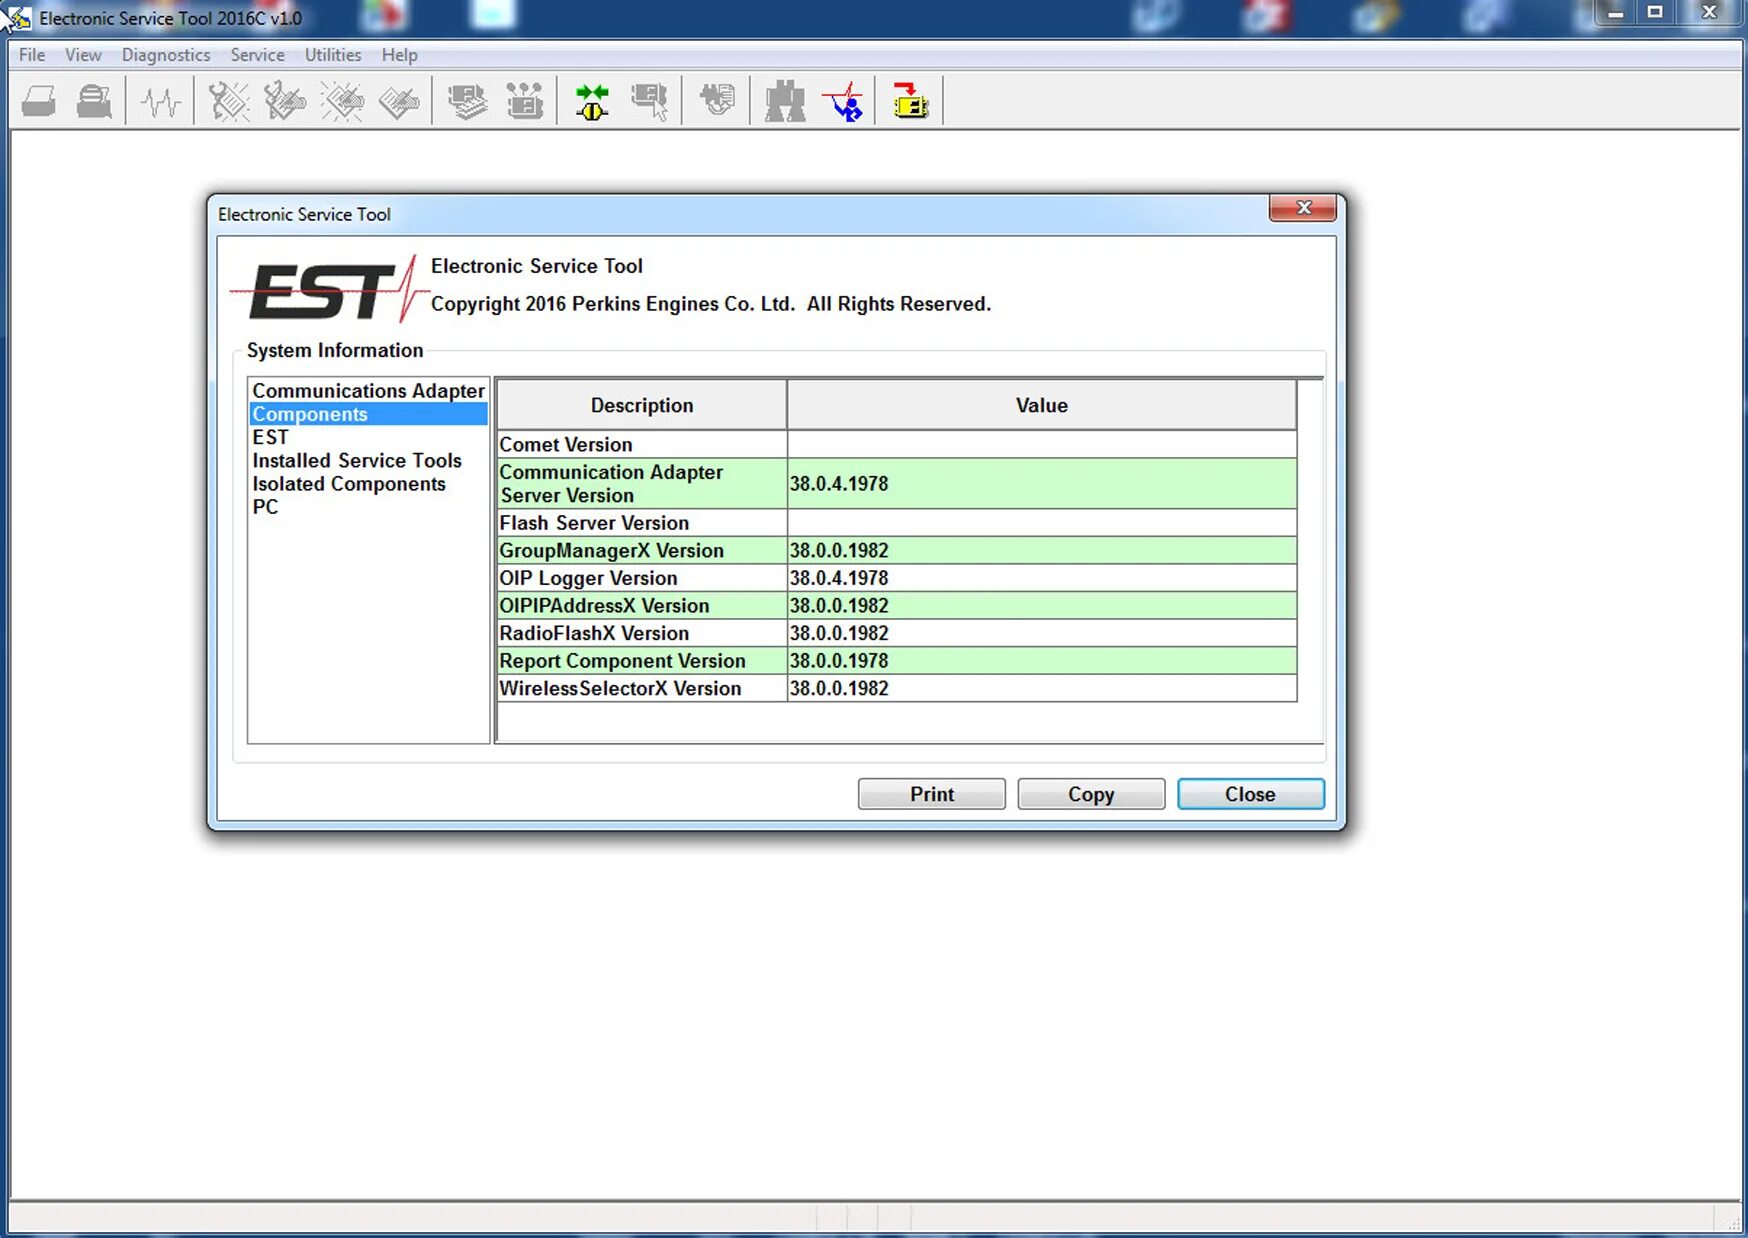1748x1238 pixels.
Task: Open the File menu
Action: pos(32,55)
